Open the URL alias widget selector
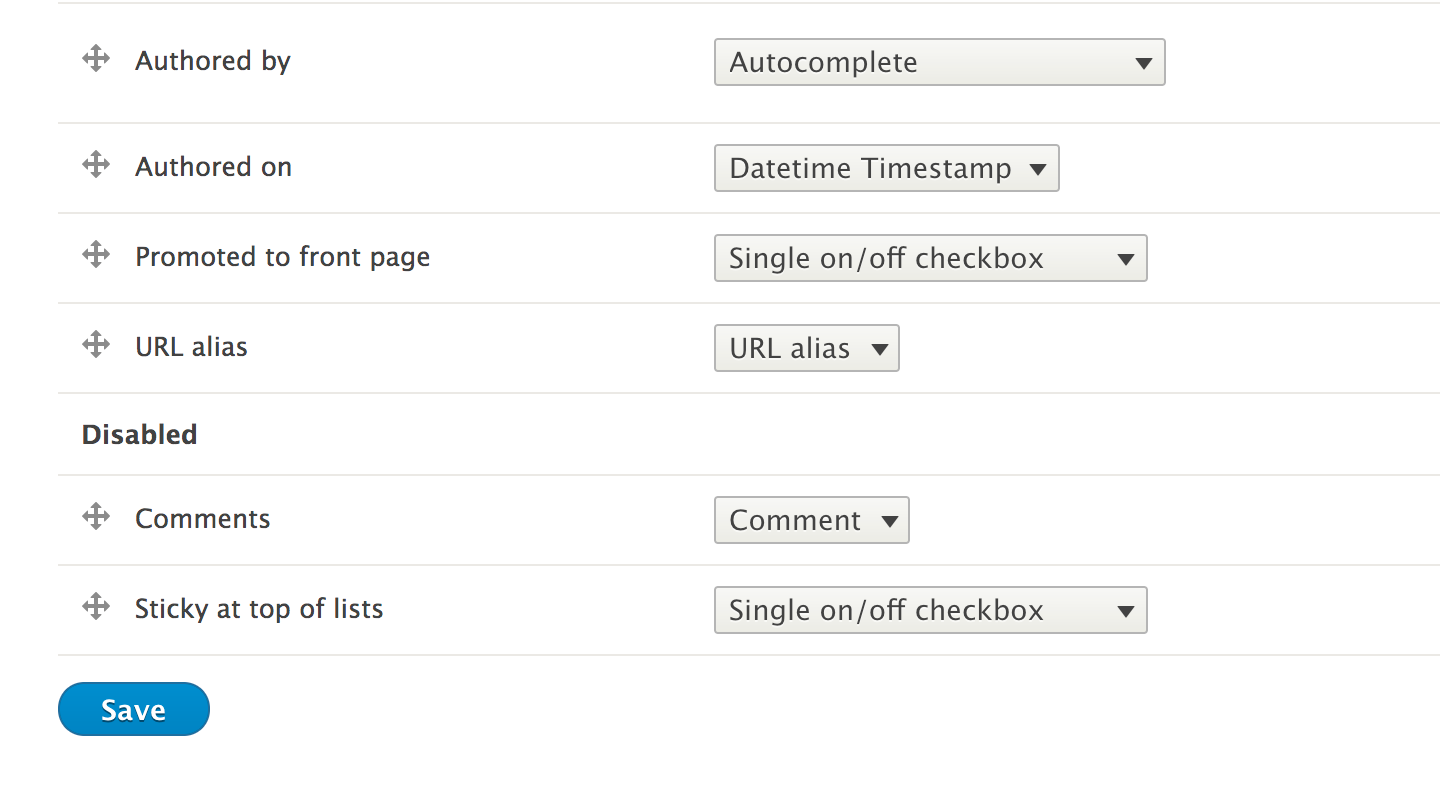The image size is (1440, 794). pyautogui.click(x=806, y=348)
